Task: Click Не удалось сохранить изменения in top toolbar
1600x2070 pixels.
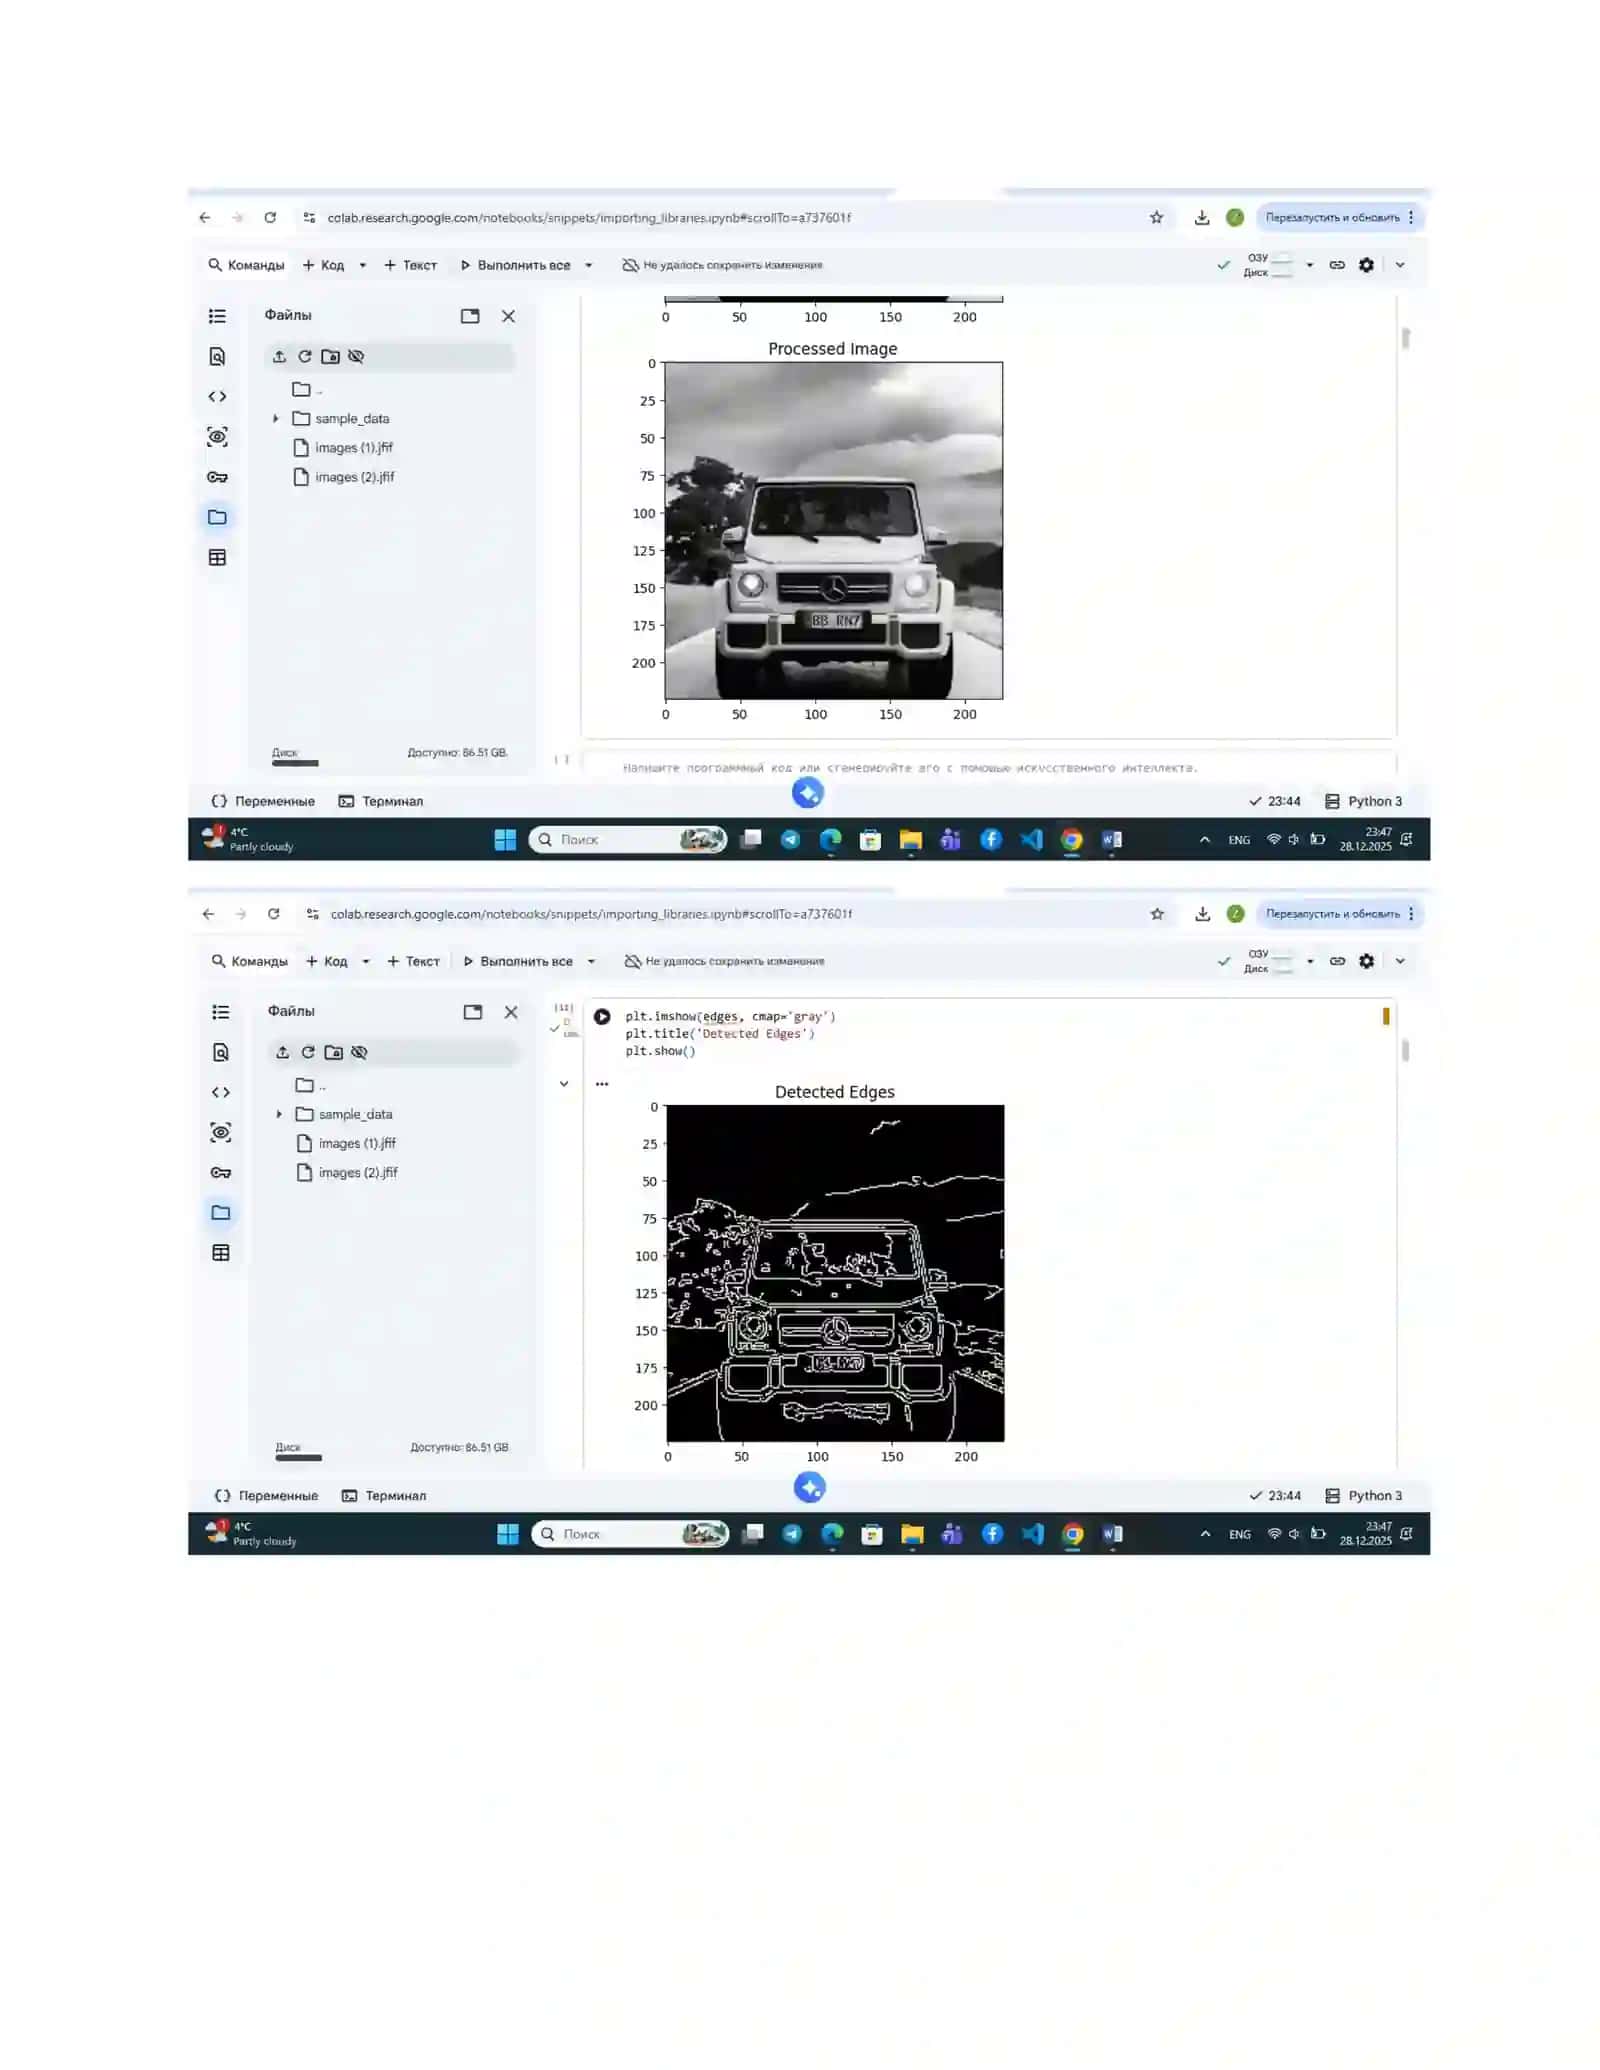Action: click(722, 265)
